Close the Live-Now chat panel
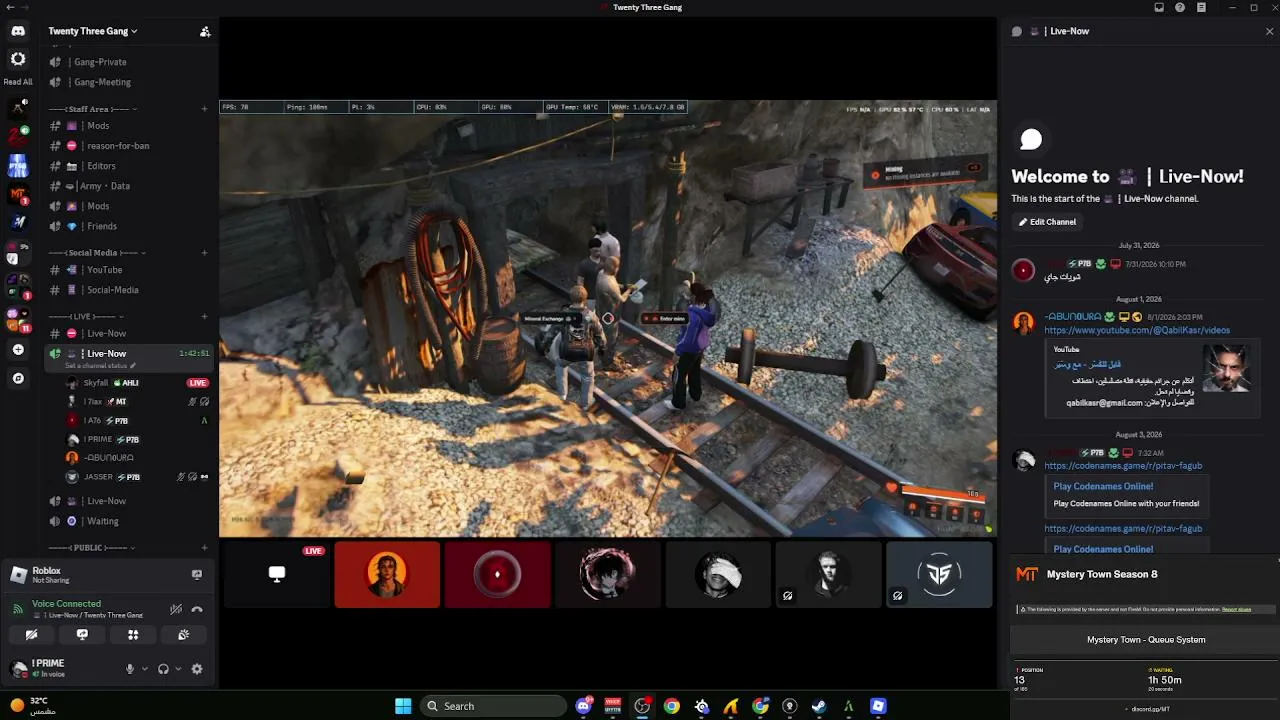Viewport: 1280px width, 720px height. [x=1270, y=32]
